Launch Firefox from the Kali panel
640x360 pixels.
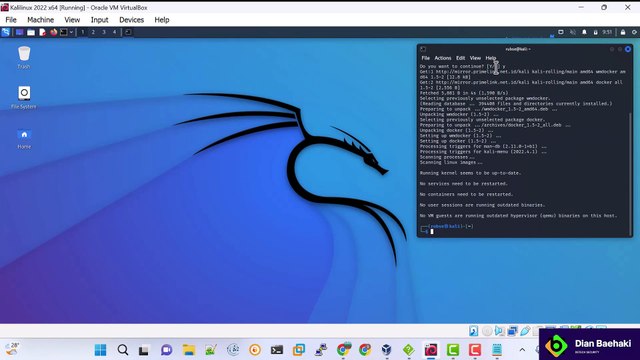(x=53, y=32)
